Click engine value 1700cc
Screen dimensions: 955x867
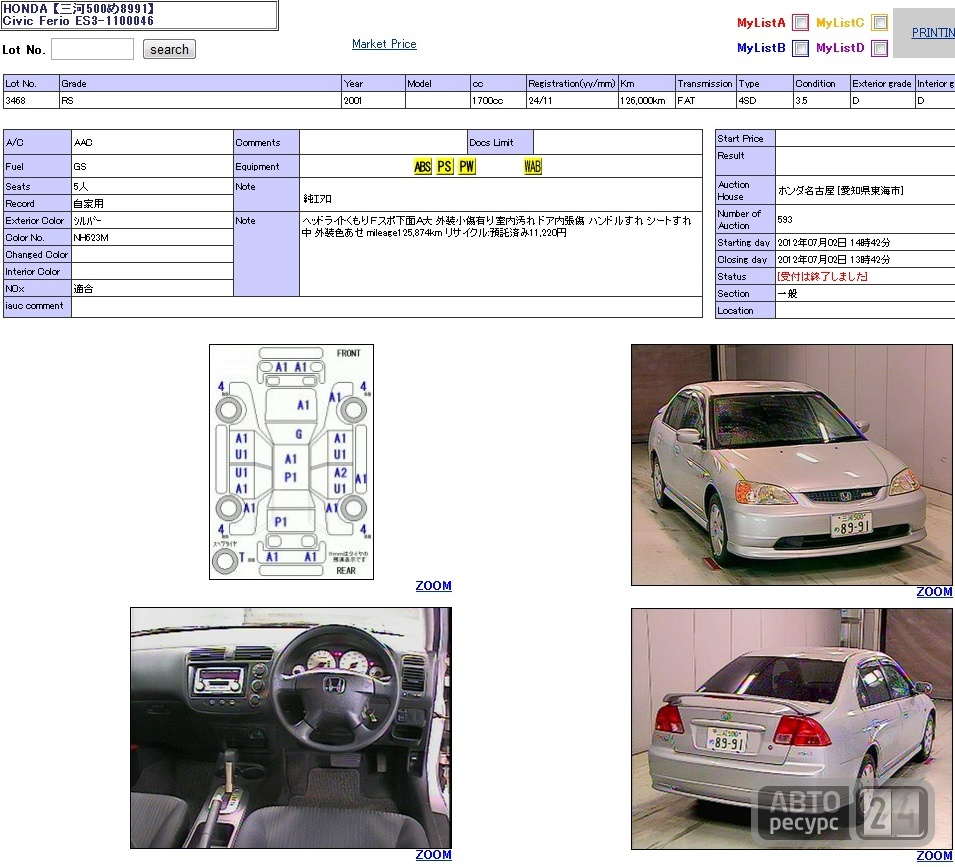(x=487, y=100)
